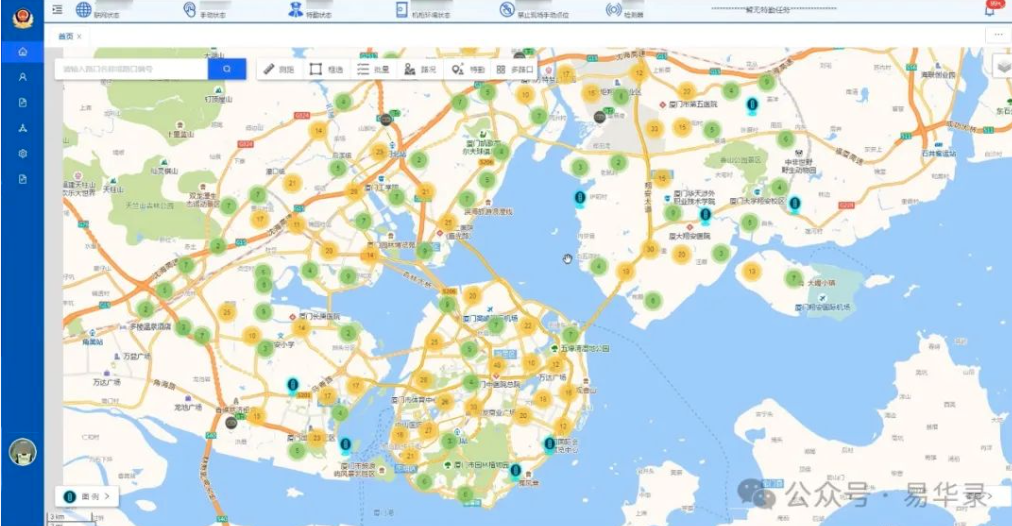Click signal marker beside 厦门大学翔安校区

tap(795, 205)
